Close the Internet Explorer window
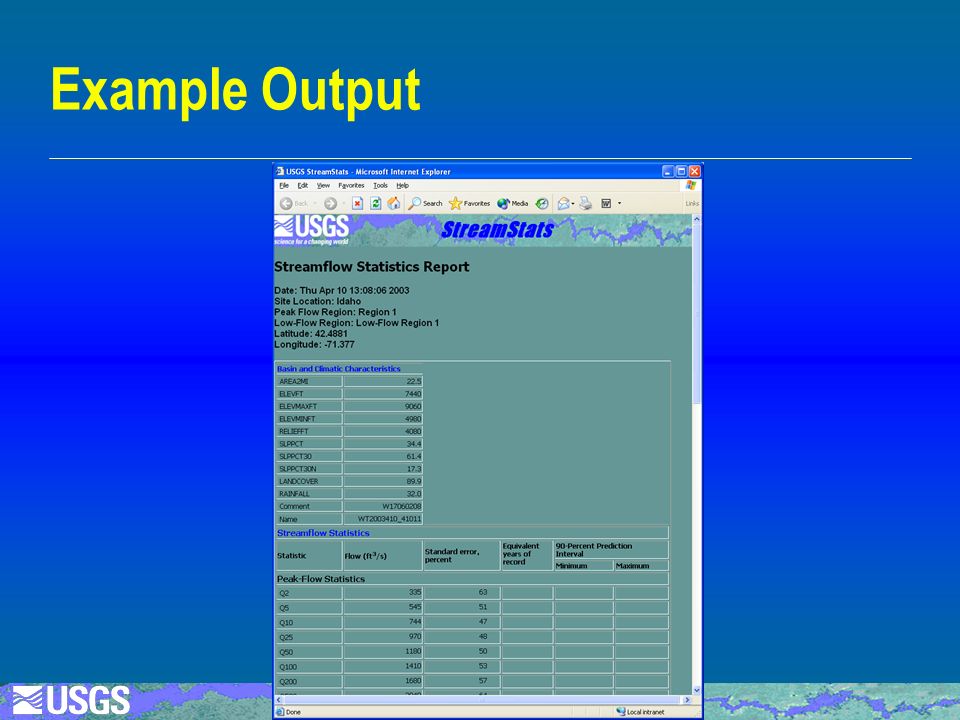The width and height of the screenshot is (960, 720). click(694, 171)
